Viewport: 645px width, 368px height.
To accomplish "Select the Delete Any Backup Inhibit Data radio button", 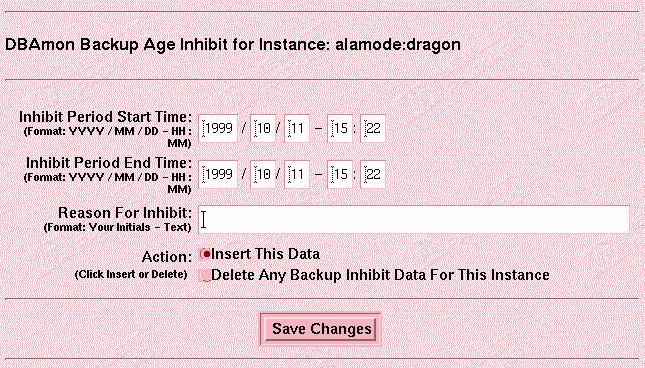I will (x=204, y=275).
